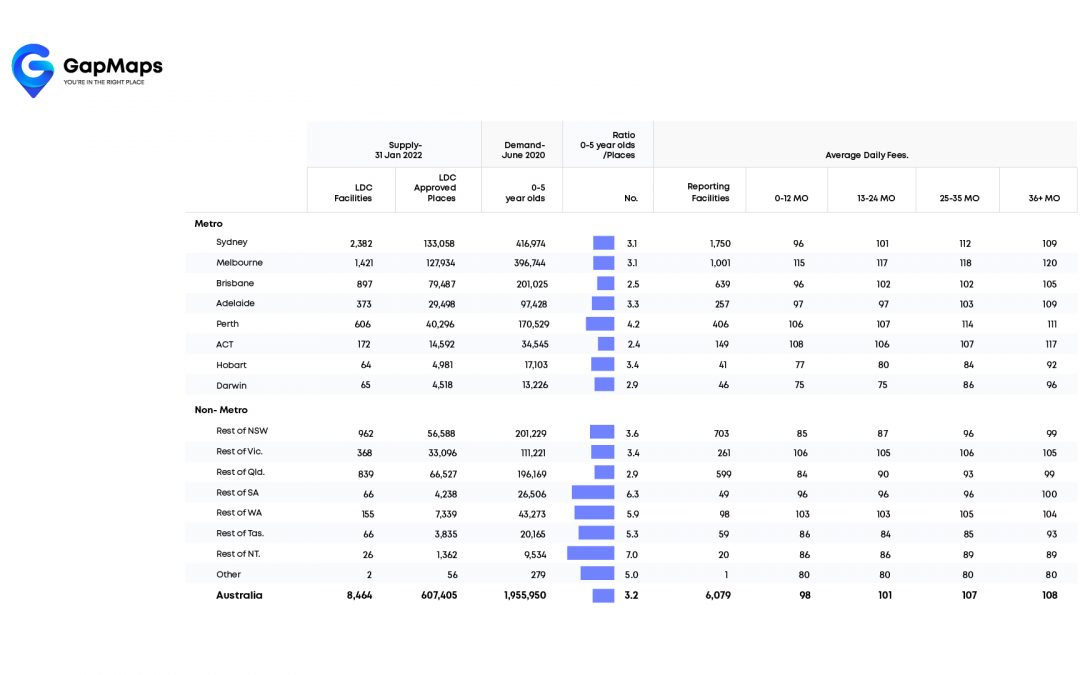Click the GapMaps pin logo icon

pos(32,69)
